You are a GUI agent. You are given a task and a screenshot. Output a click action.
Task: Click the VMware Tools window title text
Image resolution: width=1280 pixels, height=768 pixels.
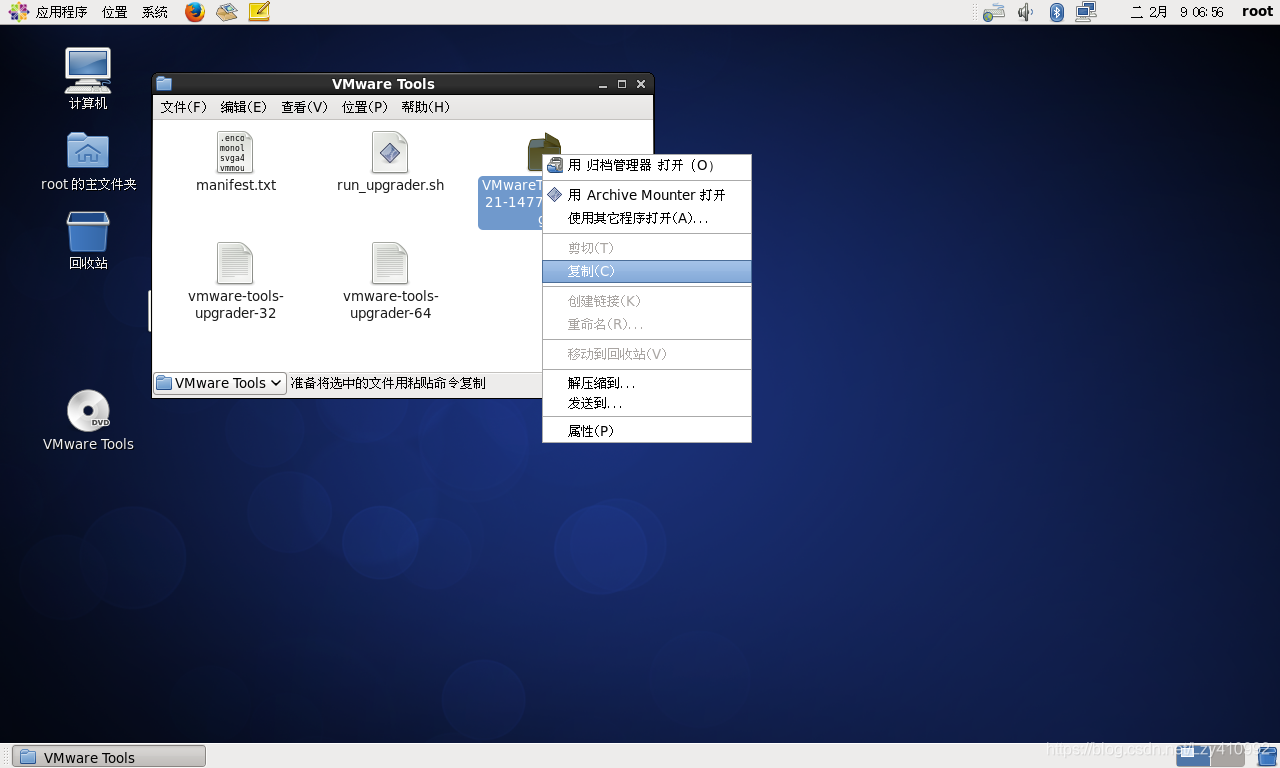(x=383, y=84)
